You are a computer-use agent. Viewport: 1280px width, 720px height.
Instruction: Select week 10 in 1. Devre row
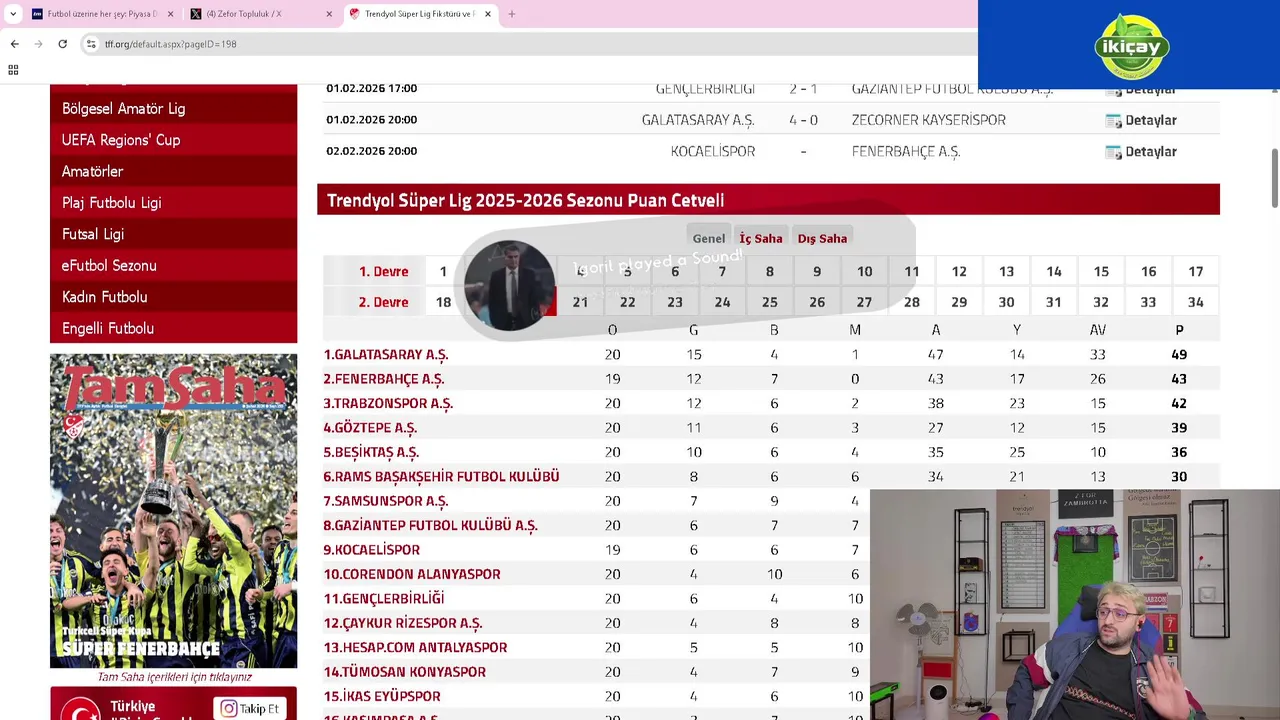[x=864, y=271]
